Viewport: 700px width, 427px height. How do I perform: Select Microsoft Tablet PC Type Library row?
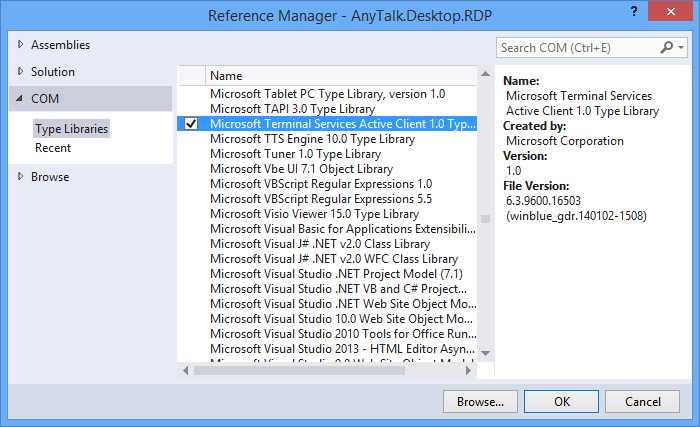[327, 94]
